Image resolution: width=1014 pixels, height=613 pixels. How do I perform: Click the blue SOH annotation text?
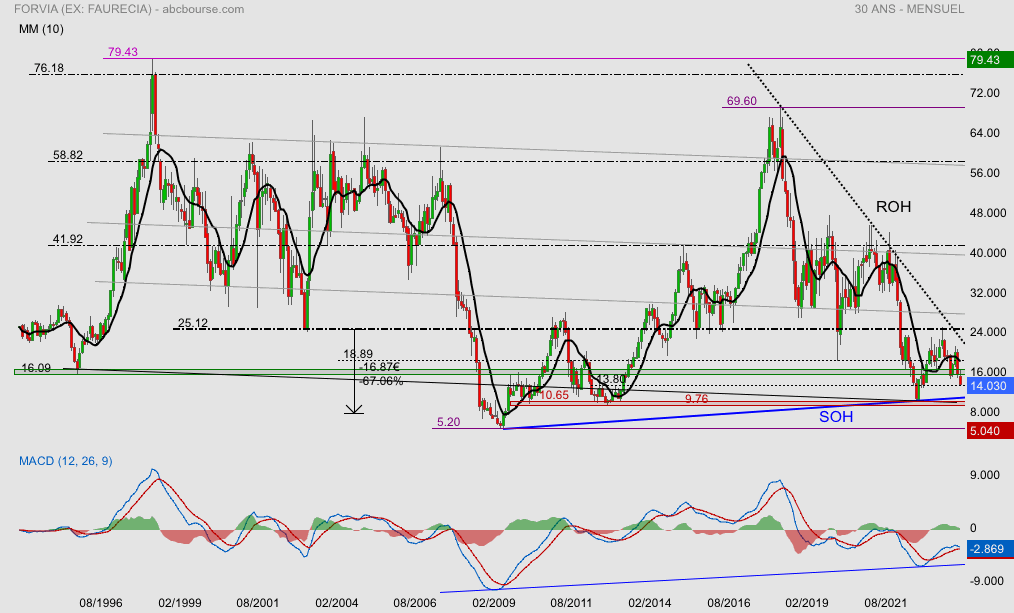click(836, 416)
